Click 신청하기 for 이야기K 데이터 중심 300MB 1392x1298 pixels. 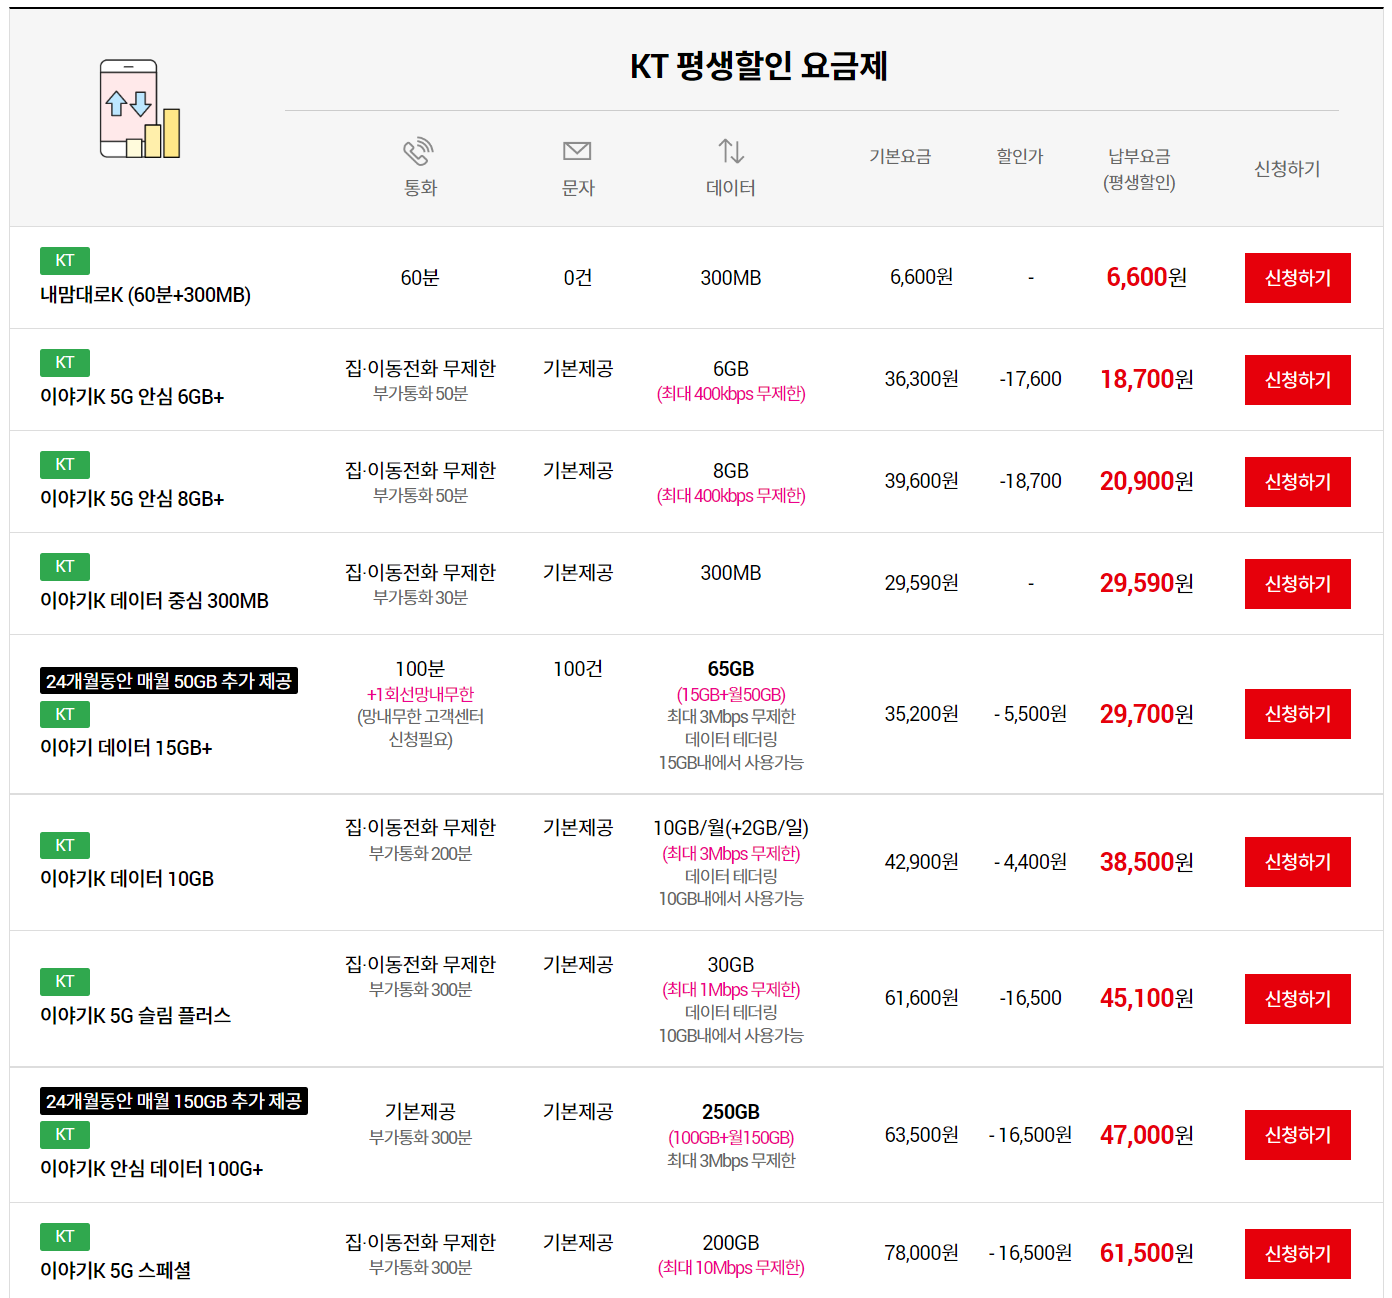(1297, 584)
